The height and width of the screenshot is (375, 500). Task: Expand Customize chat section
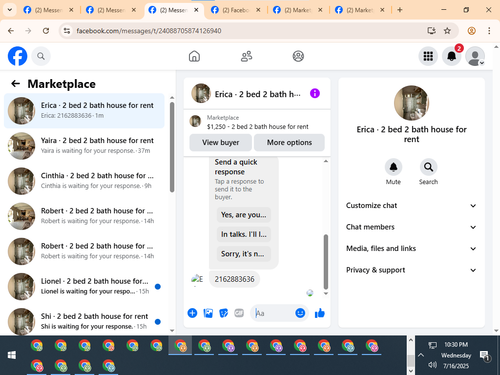coord(411,205)
